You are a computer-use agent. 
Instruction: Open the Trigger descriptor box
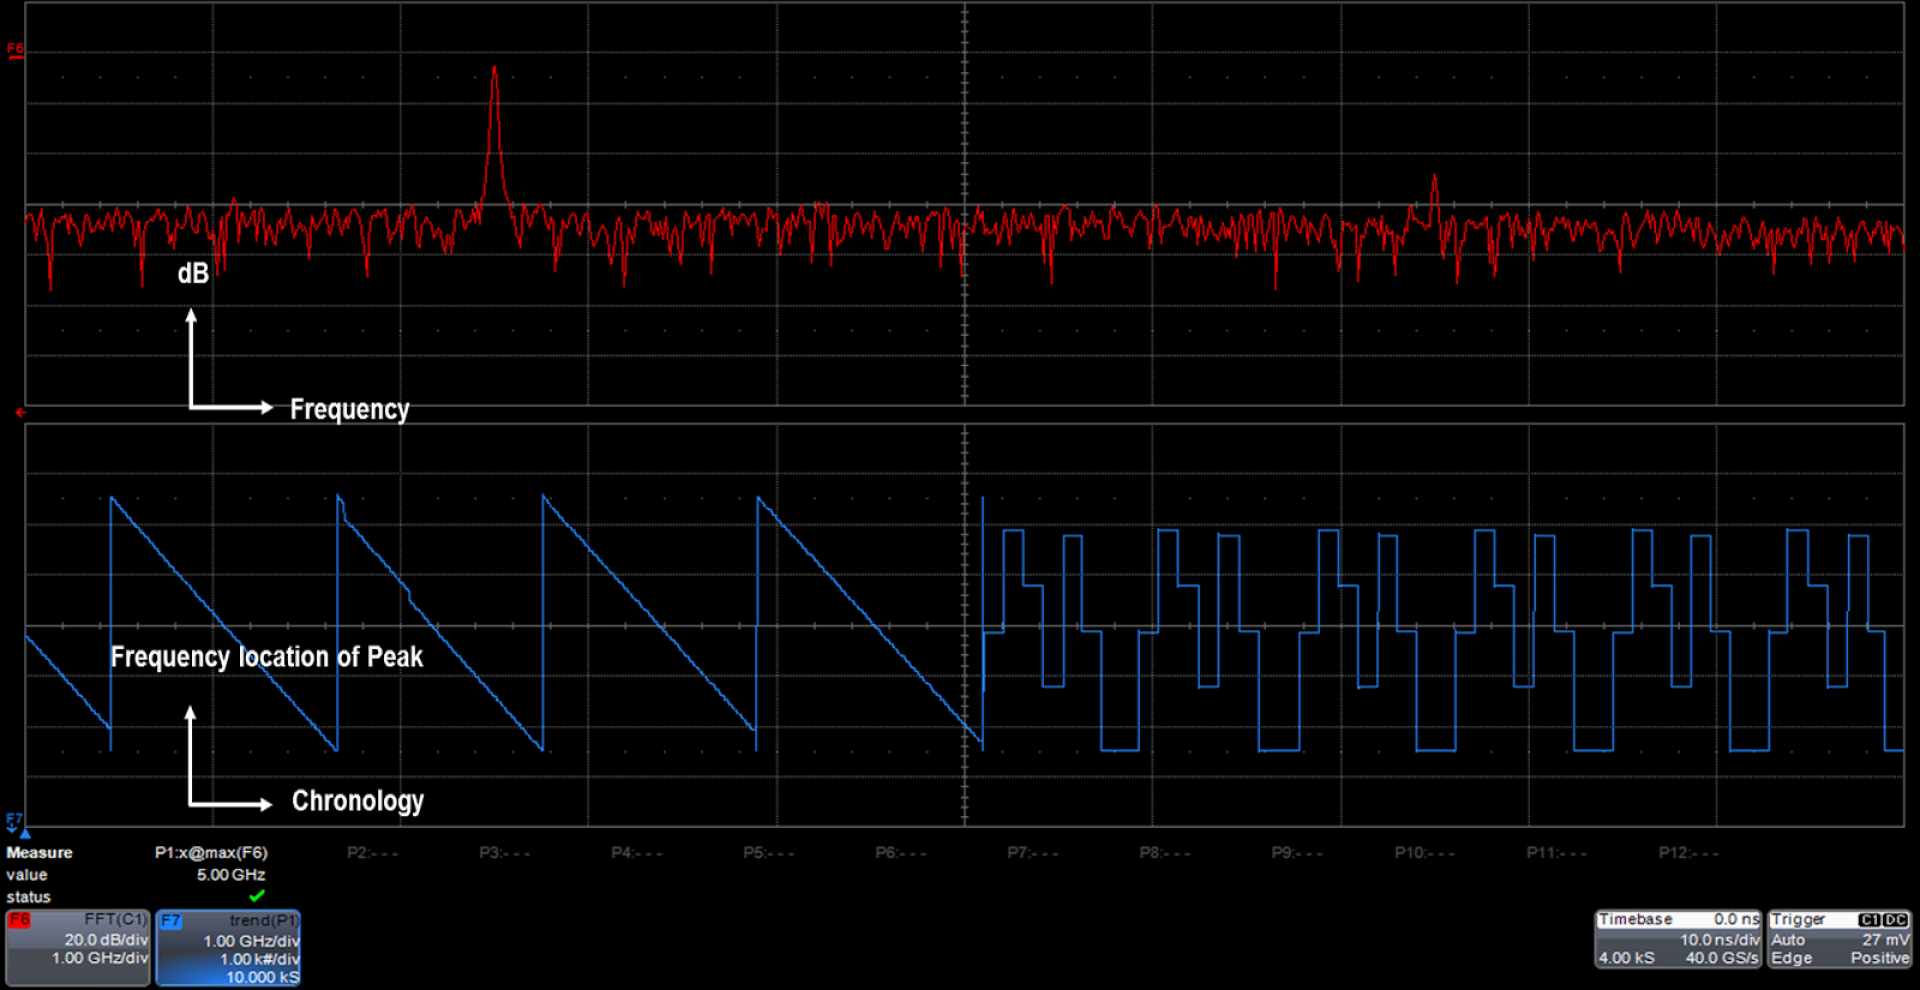tap(1839, 939)
